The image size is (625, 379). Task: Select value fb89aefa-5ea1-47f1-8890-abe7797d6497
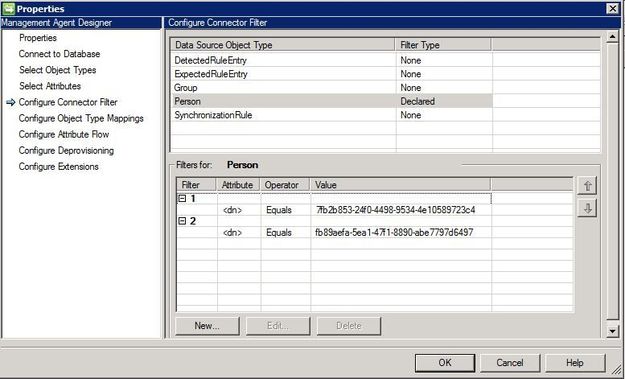pos(394,232)
